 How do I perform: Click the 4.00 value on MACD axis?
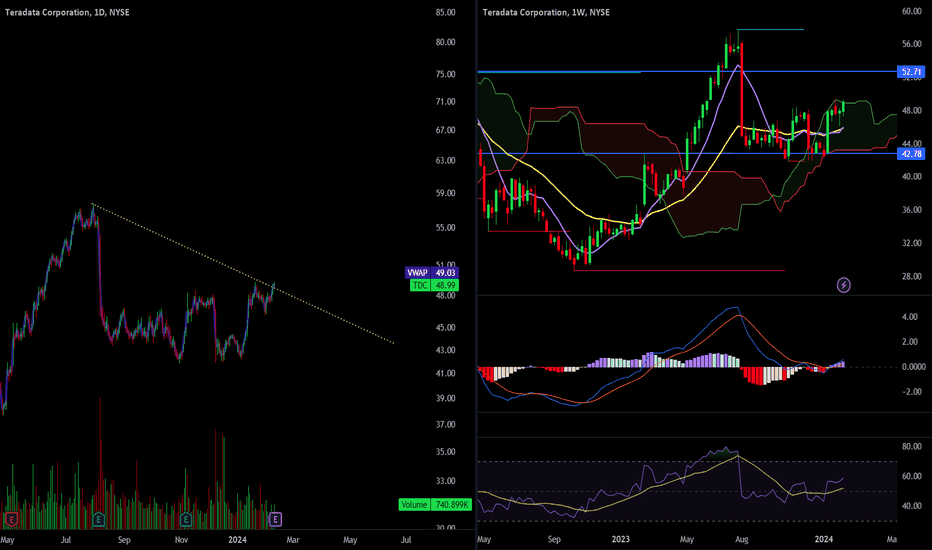(910, 317)
